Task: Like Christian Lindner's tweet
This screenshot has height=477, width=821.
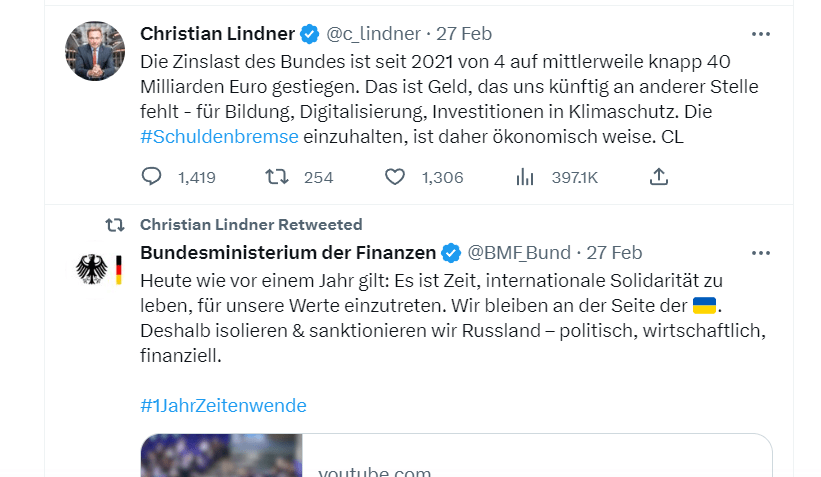Action: [x=395, y=177]
